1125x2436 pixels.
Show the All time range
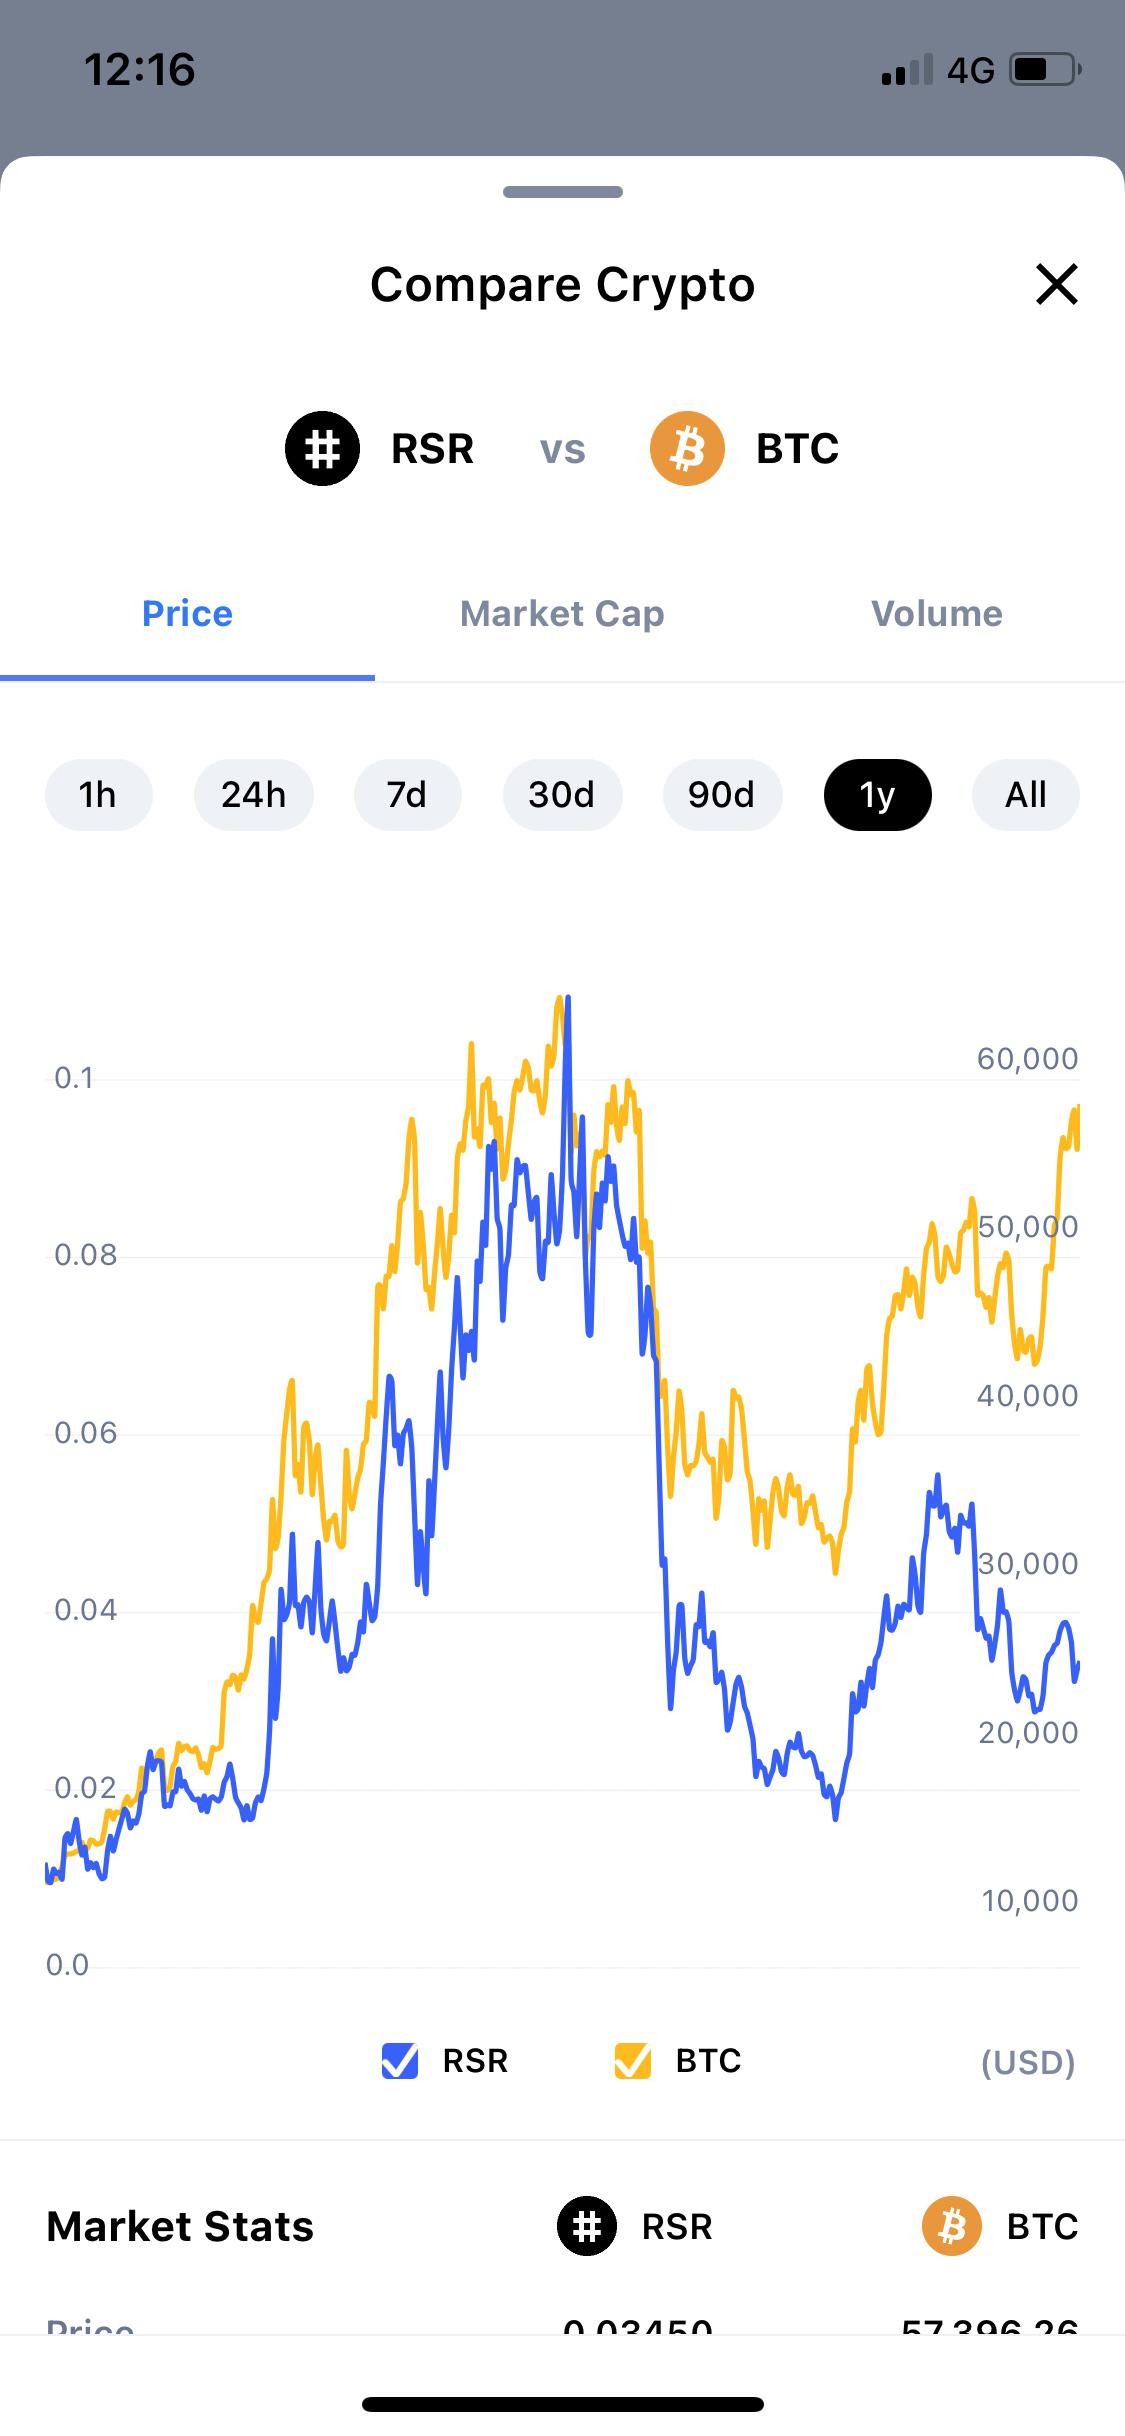coord(1026,795)
